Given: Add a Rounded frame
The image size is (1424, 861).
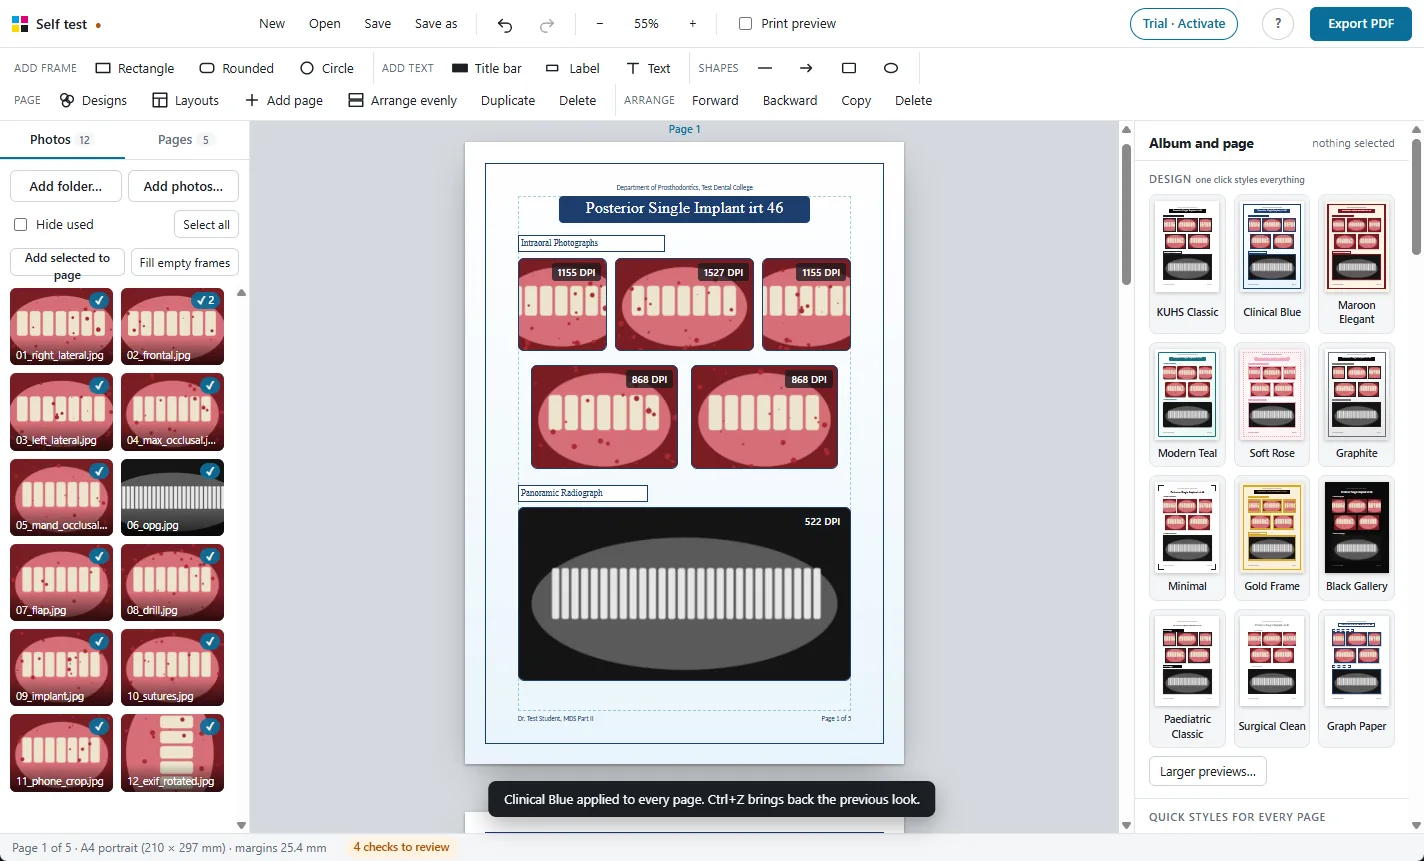Looking at the screenshot, I should [237, 68].
